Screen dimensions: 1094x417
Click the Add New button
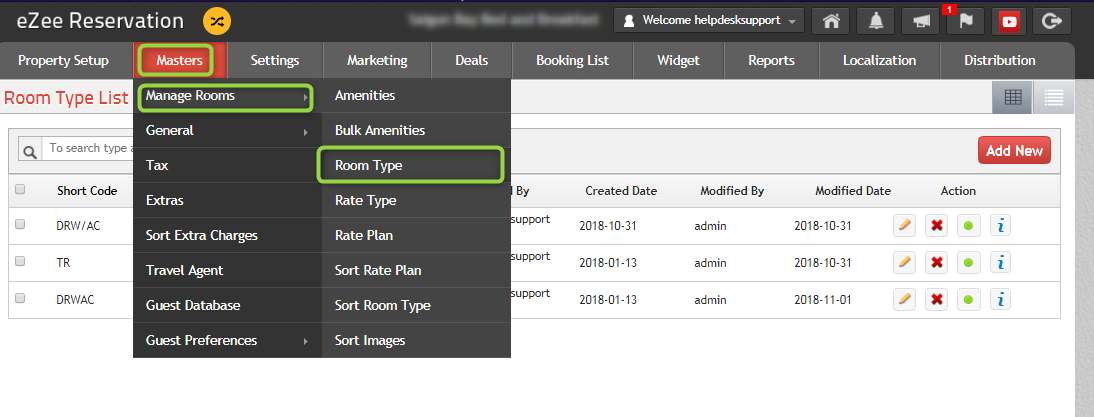tap(1014, 151)
